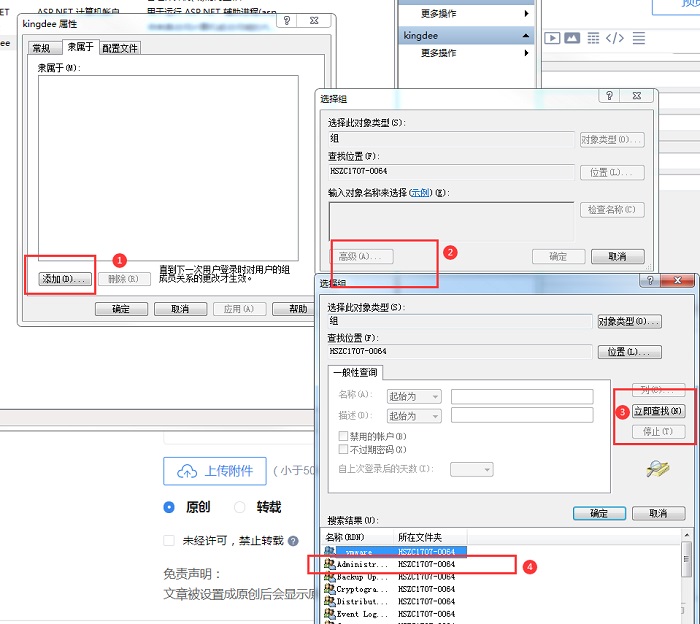Screen dimensions: 700x624
Task: Click the 立即查找 button
Action: click(x=659, y=411)
